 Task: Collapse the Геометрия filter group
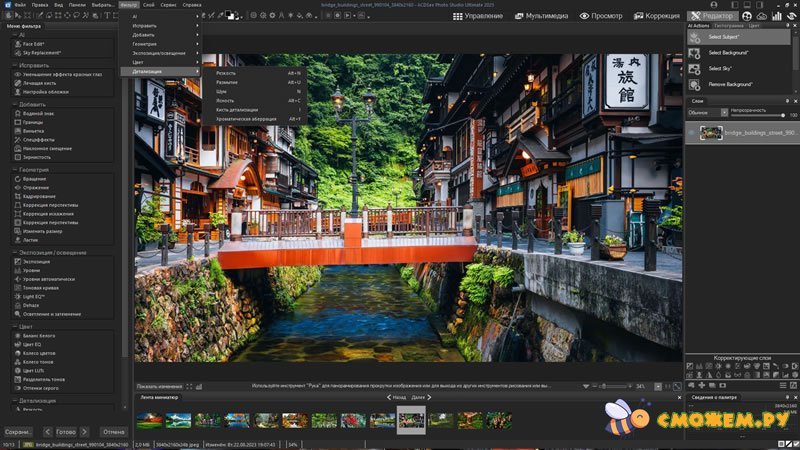(14, 170)
